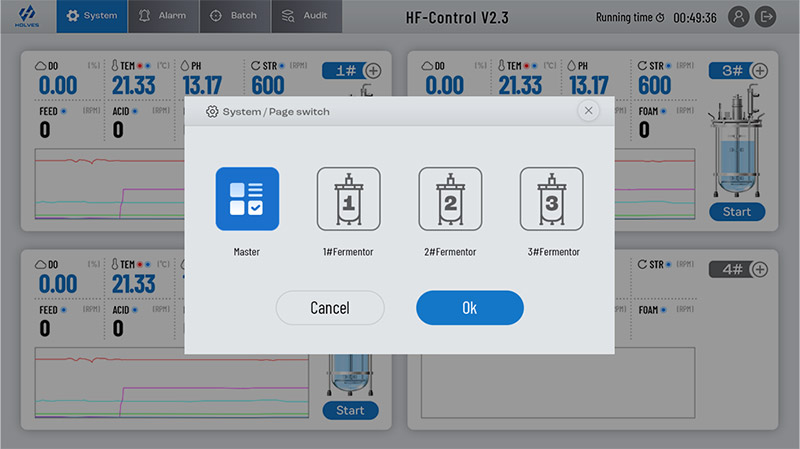Open the Batch tab

[234, 16]
